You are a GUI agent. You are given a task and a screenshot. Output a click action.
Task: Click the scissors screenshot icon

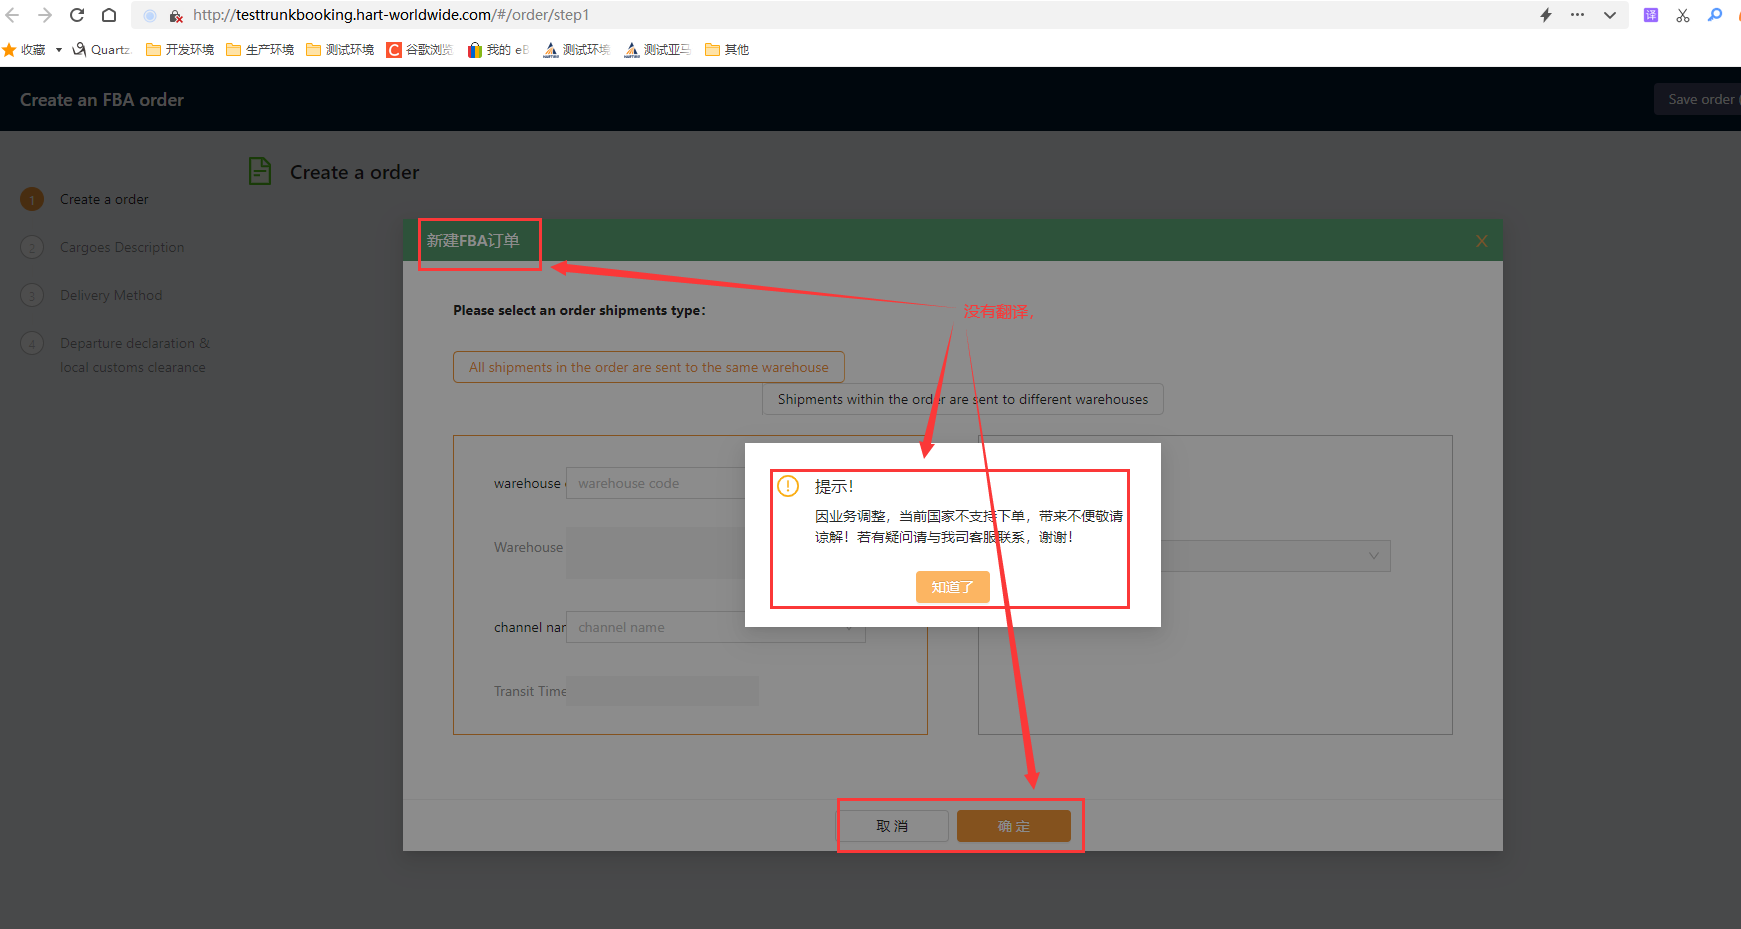[x=1683, y=15]
